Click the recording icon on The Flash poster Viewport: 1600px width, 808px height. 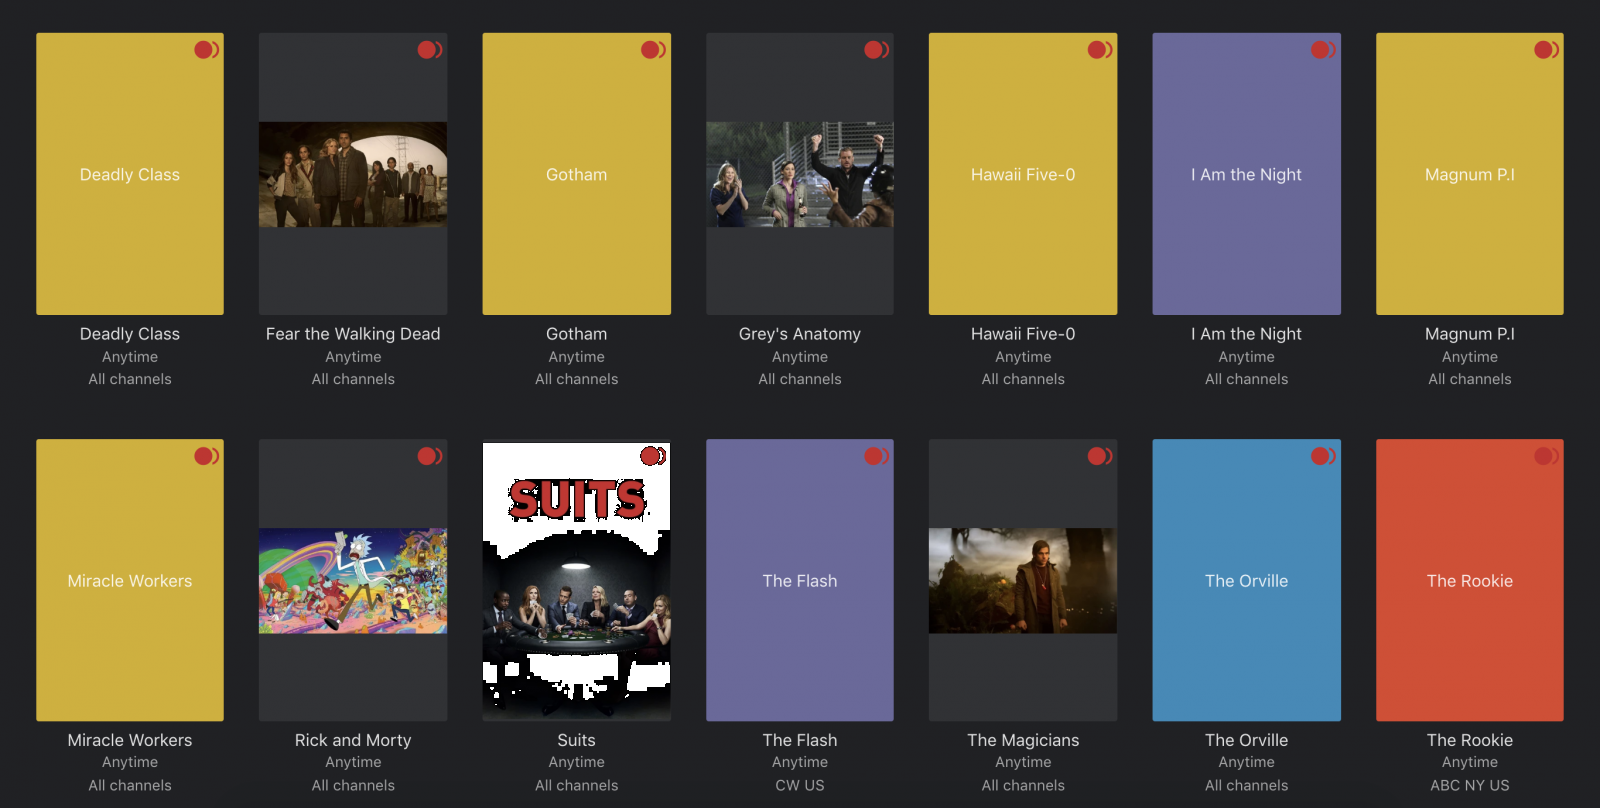pos(876,456)
